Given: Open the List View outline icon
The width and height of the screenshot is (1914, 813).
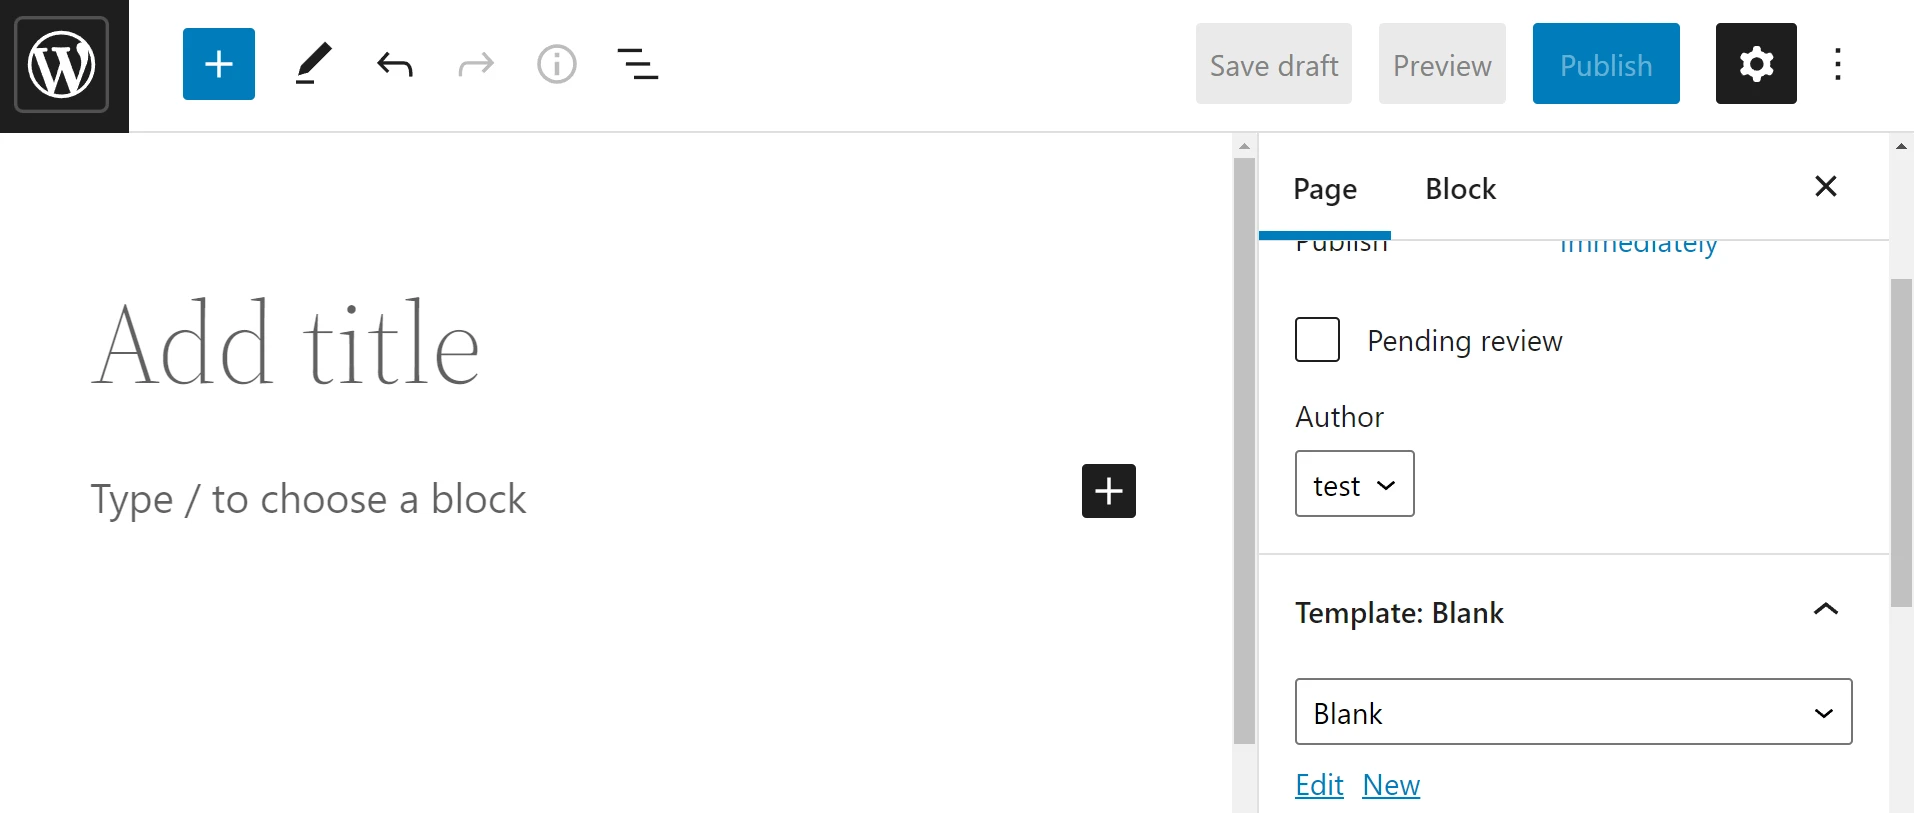Looking at the screenshot, I should click(638, 65).
